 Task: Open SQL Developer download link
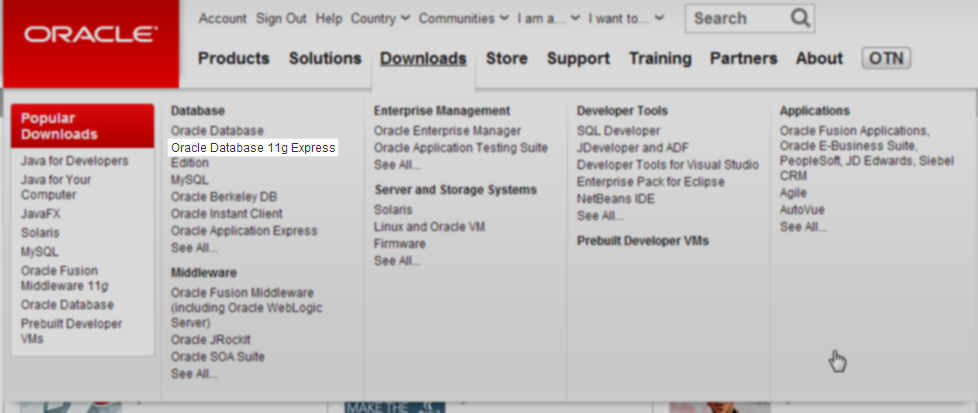tap(618, 131)
